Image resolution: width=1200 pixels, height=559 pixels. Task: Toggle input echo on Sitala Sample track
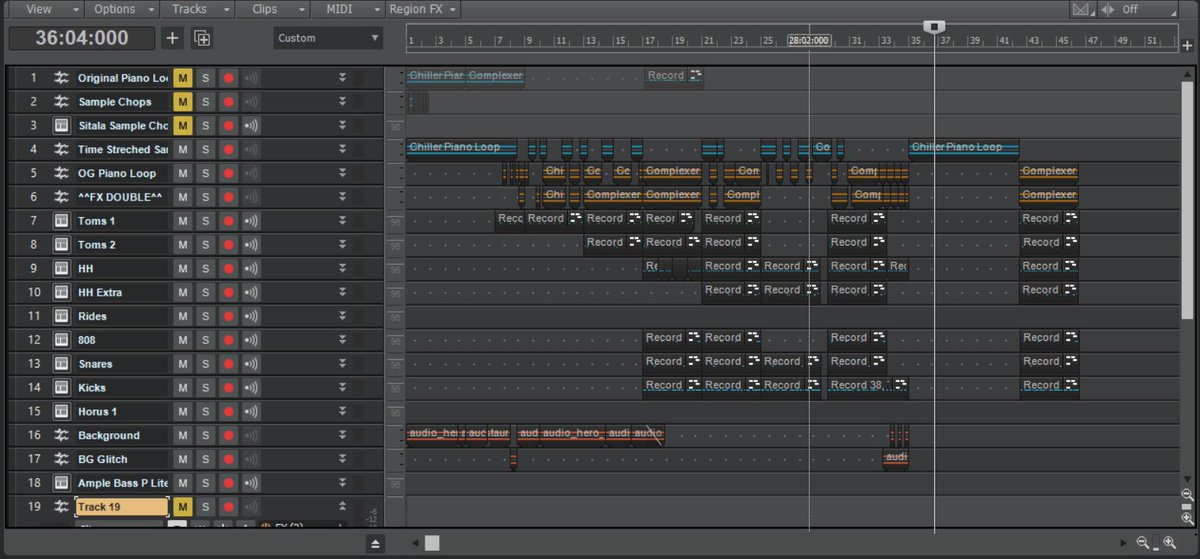click(x=251, y=125)
